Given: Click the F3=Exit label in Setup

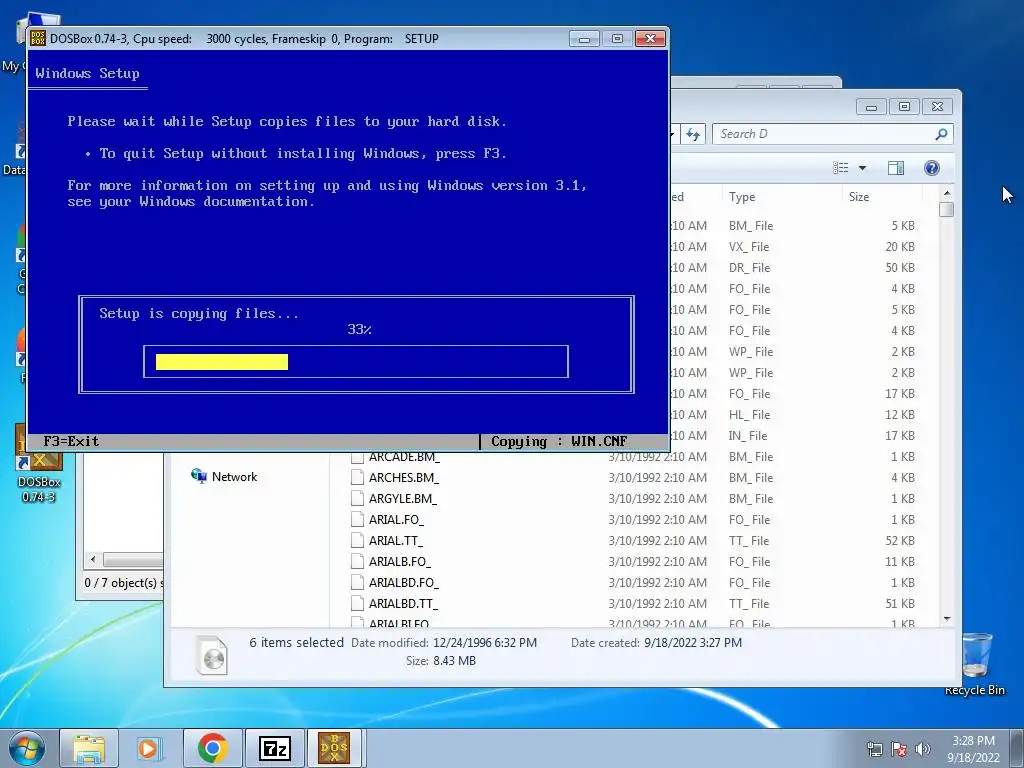Looking at the screenshot, I should pyautogui.click(x=71, y=441).
